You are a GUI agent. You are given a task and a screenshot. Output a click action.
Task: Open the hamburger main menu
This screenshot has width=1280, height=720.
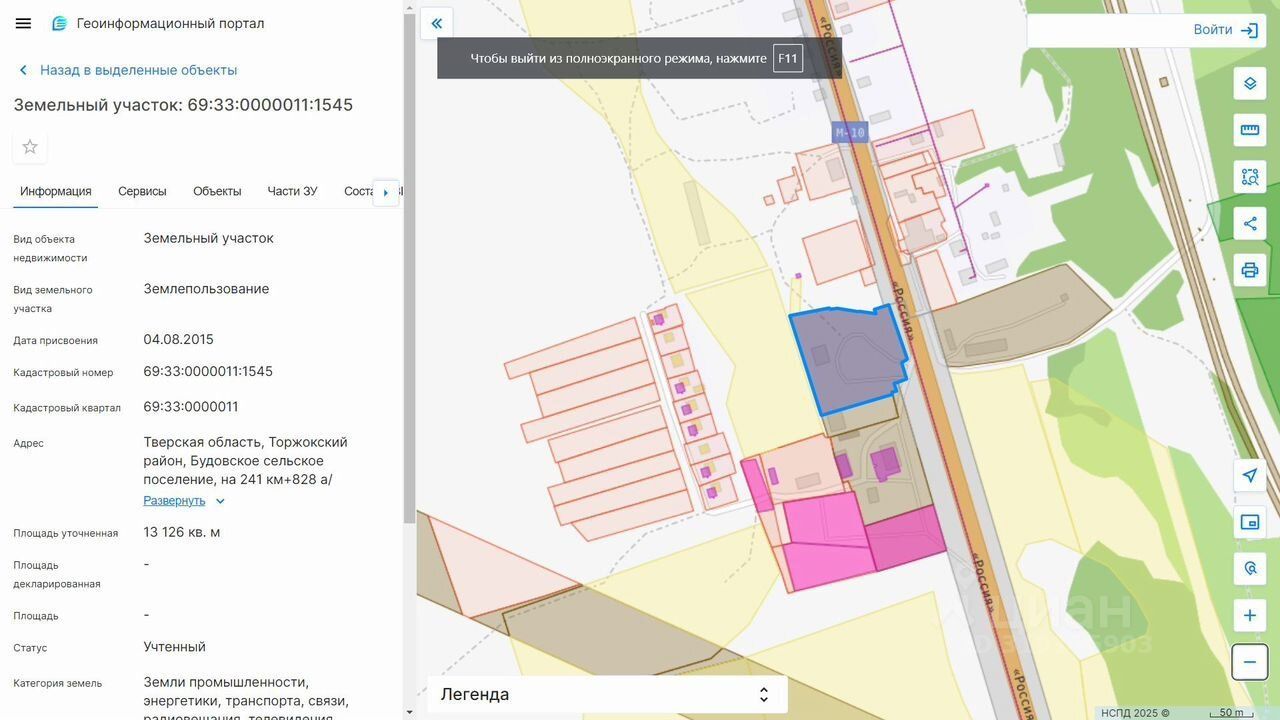tap(23, 23)
